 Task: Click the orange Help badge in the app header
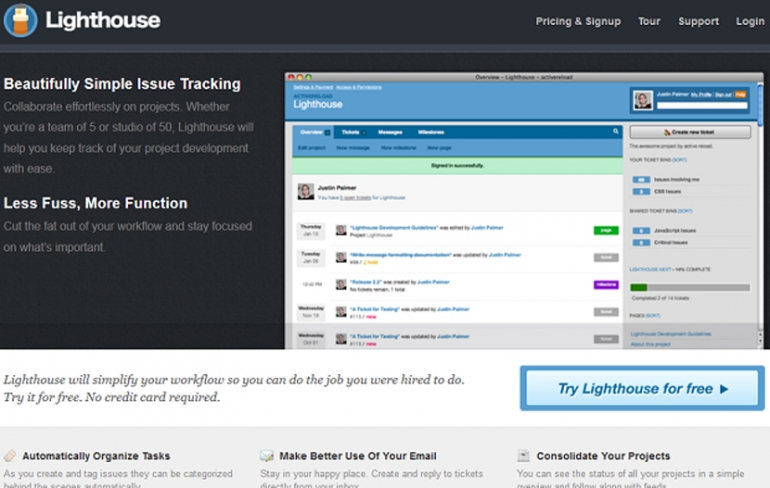(x=741, y=94)
